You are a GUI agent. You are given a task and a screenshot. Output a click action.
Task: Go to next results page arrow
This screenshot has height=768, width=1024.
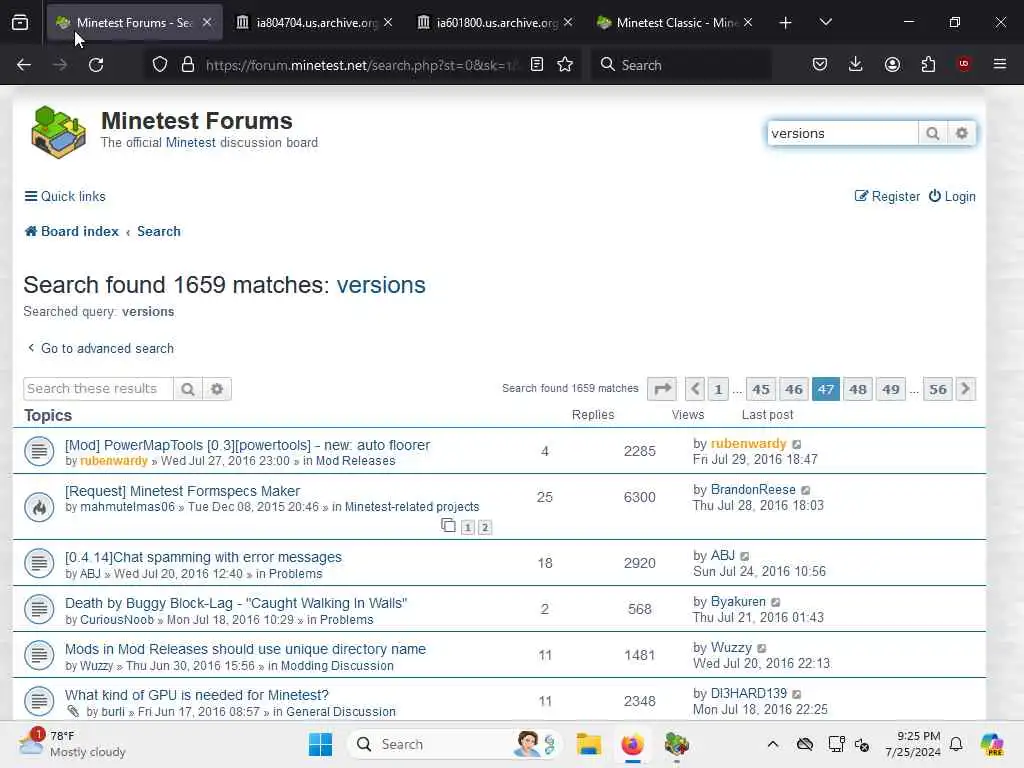coord(965,389)
